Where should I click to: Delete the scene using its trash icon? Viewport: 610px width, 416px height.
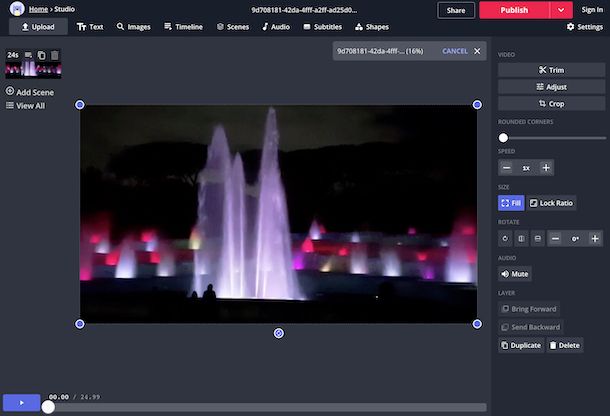coord(55,55)
